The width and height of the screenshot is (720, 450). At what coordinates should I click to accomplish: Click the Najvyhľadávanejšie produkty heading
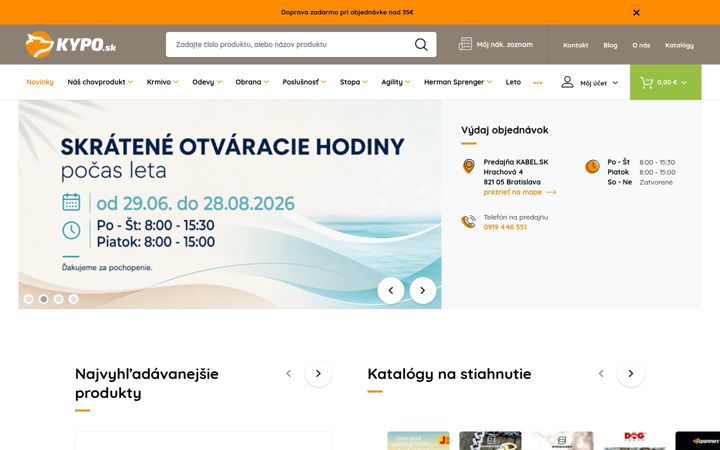pyautogui.click(x=147, y=383)
